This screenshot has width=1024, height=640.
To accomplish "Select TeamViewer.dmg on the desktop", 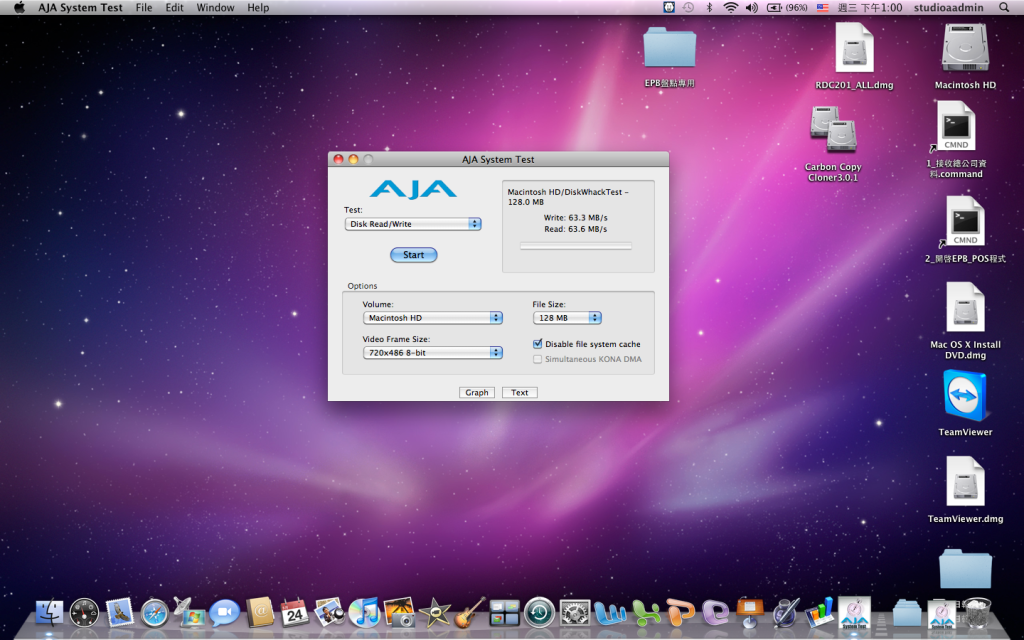I will click(x=965, y=482).
